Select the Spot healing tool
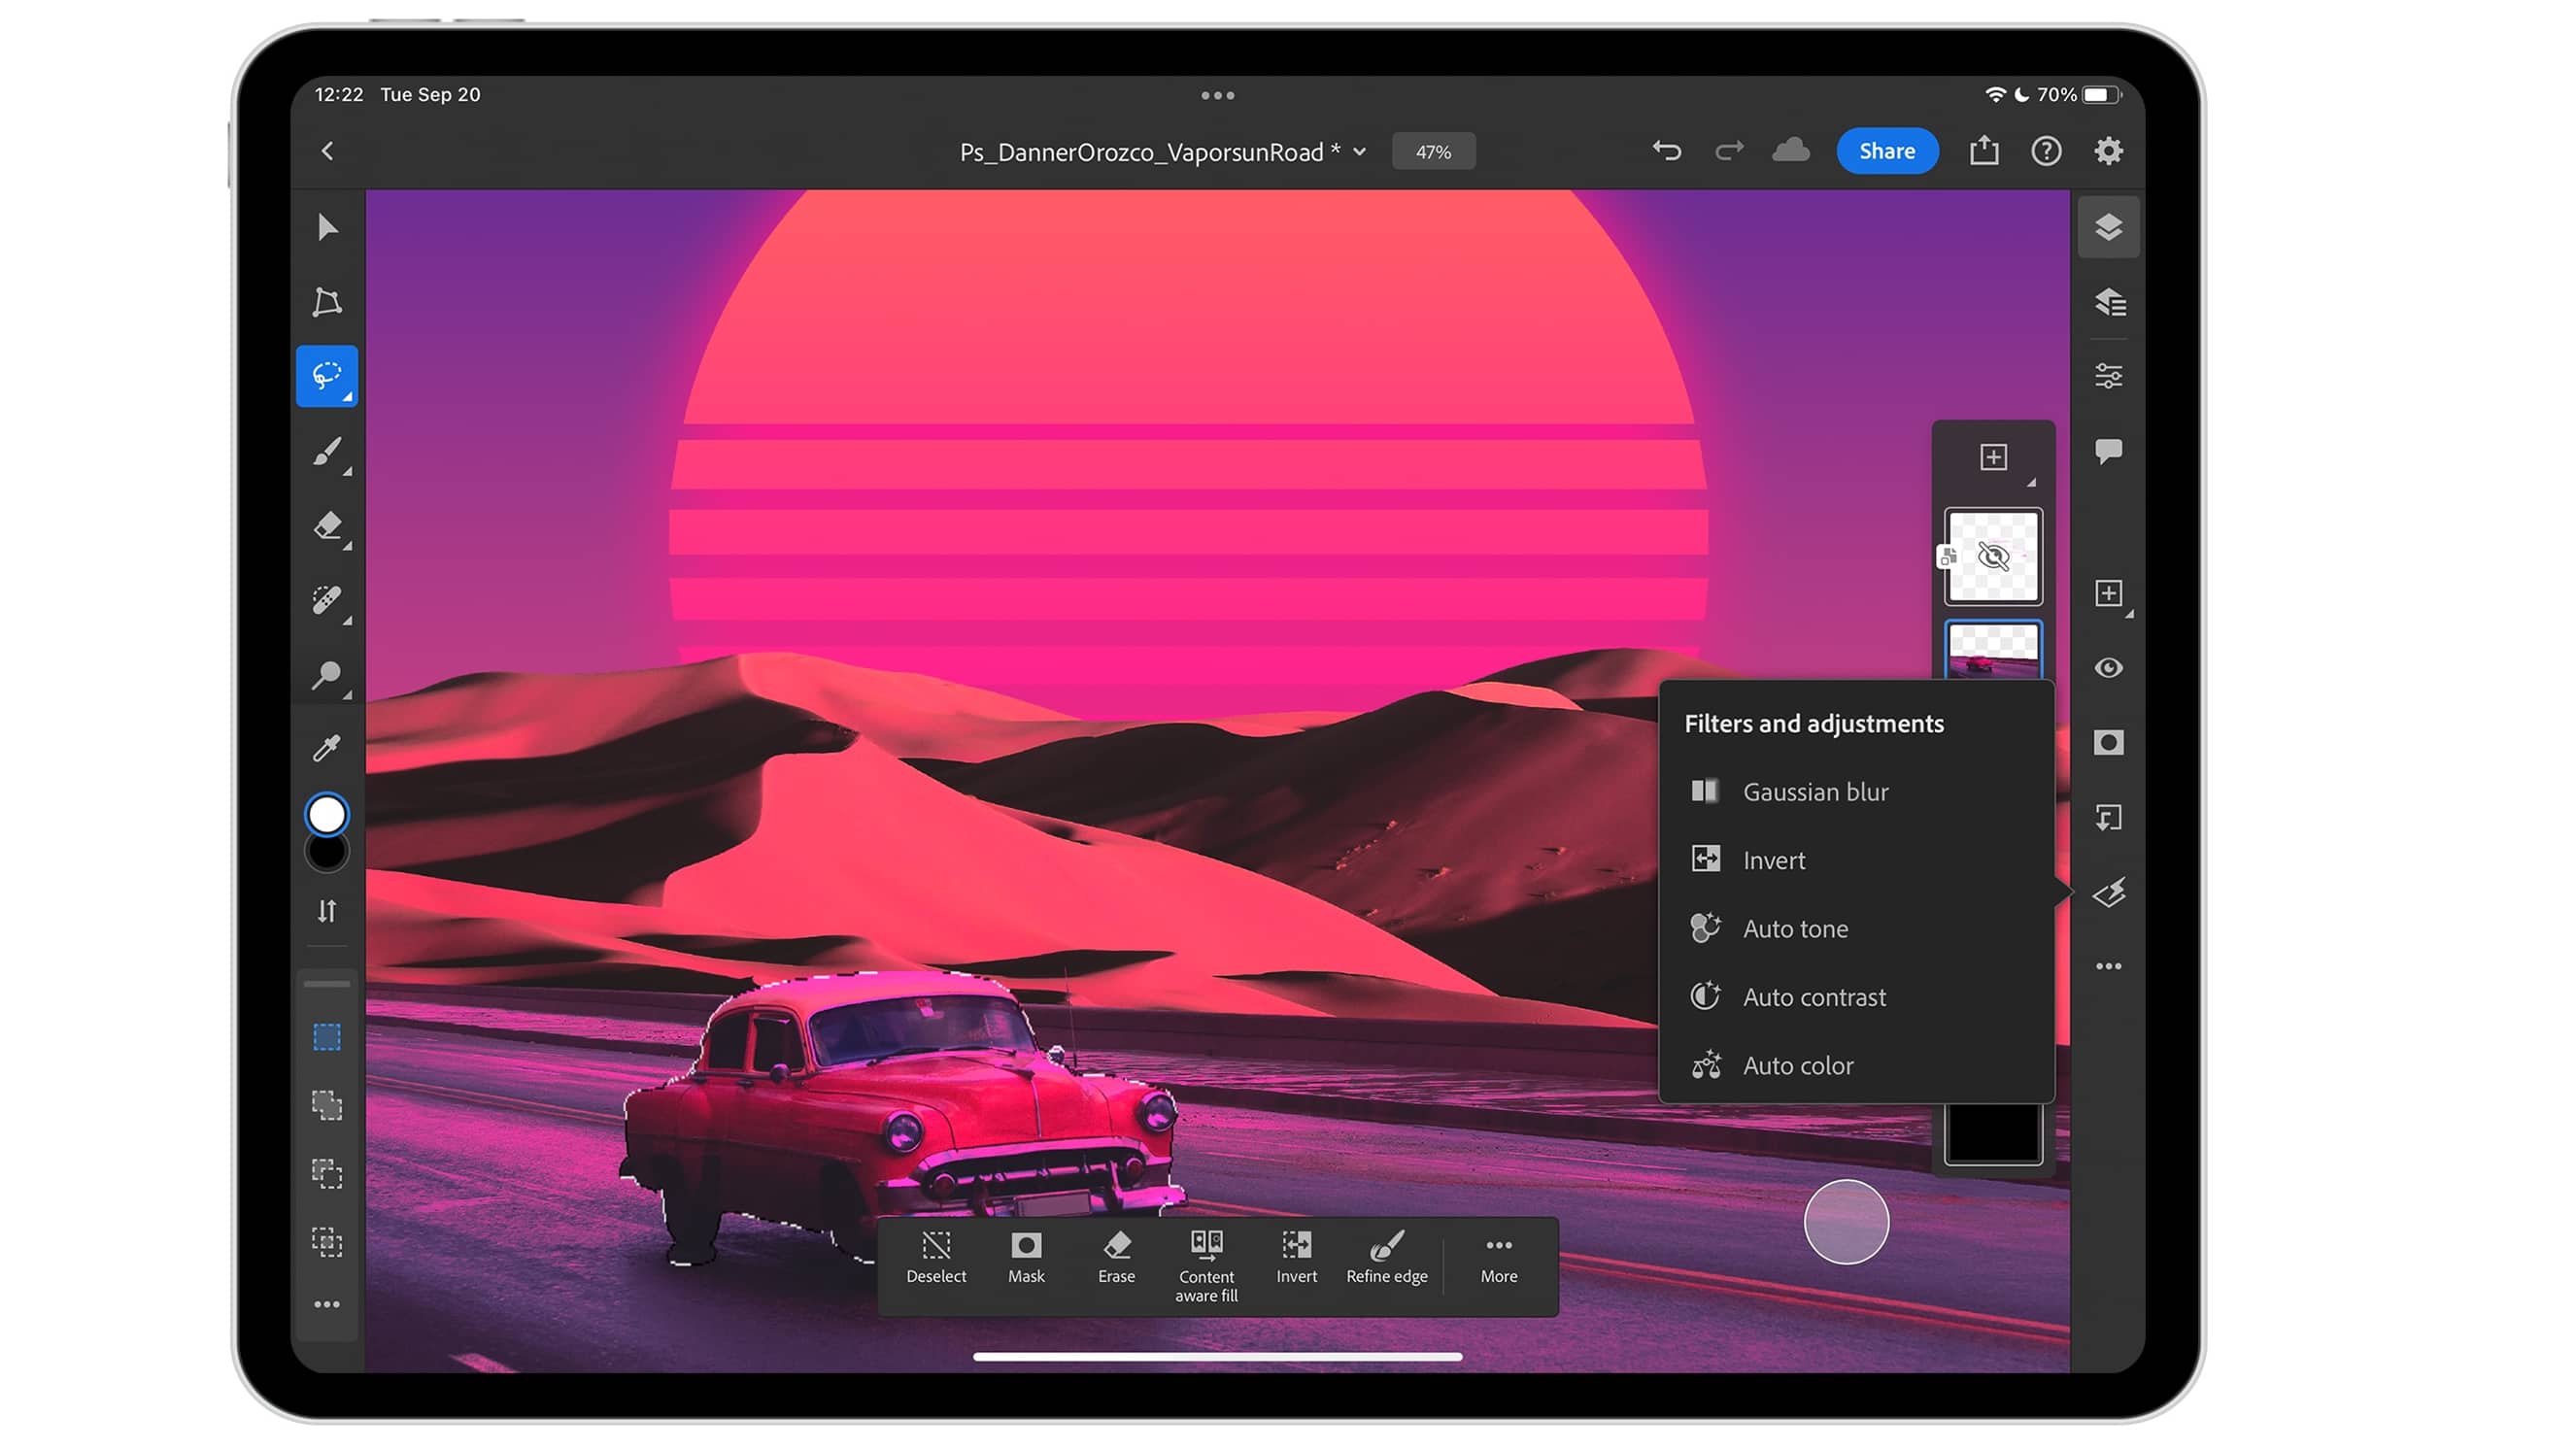This screenshot has height=1449, width=2576. (x=327, y=601)
